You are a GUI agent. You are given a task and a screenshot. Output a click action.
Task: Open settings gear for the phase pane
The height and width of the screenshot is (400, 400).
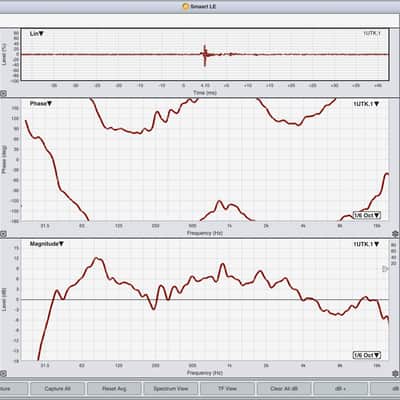point(396,233)
